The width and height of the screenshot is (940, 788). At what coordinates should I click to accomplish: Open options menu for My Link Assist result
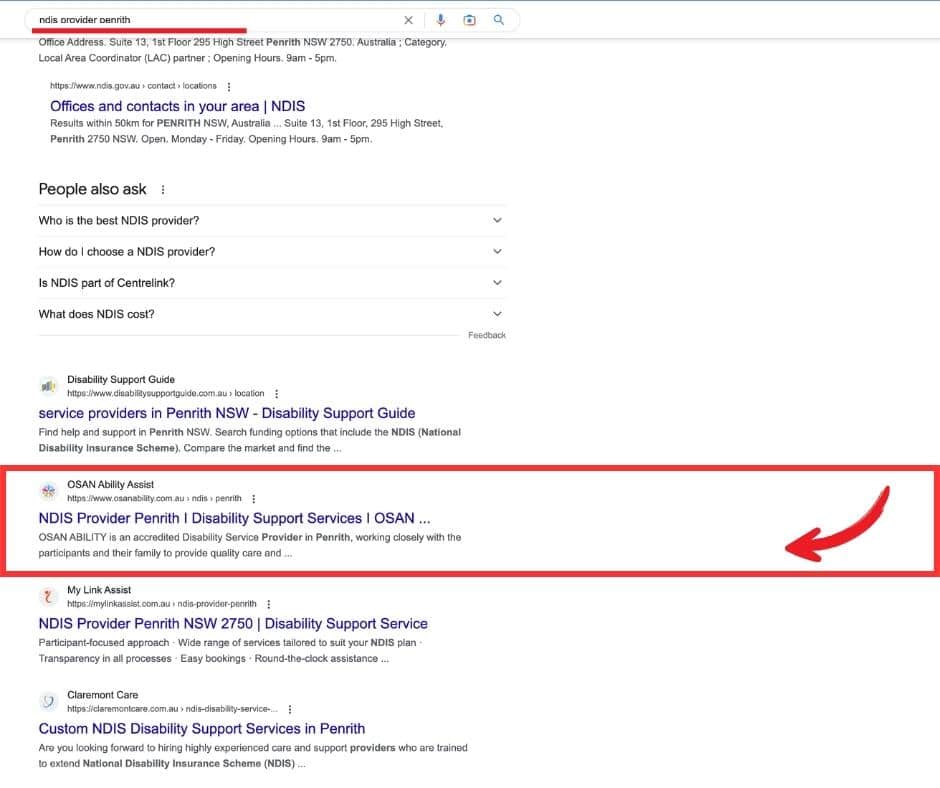[x=269, y=604]
